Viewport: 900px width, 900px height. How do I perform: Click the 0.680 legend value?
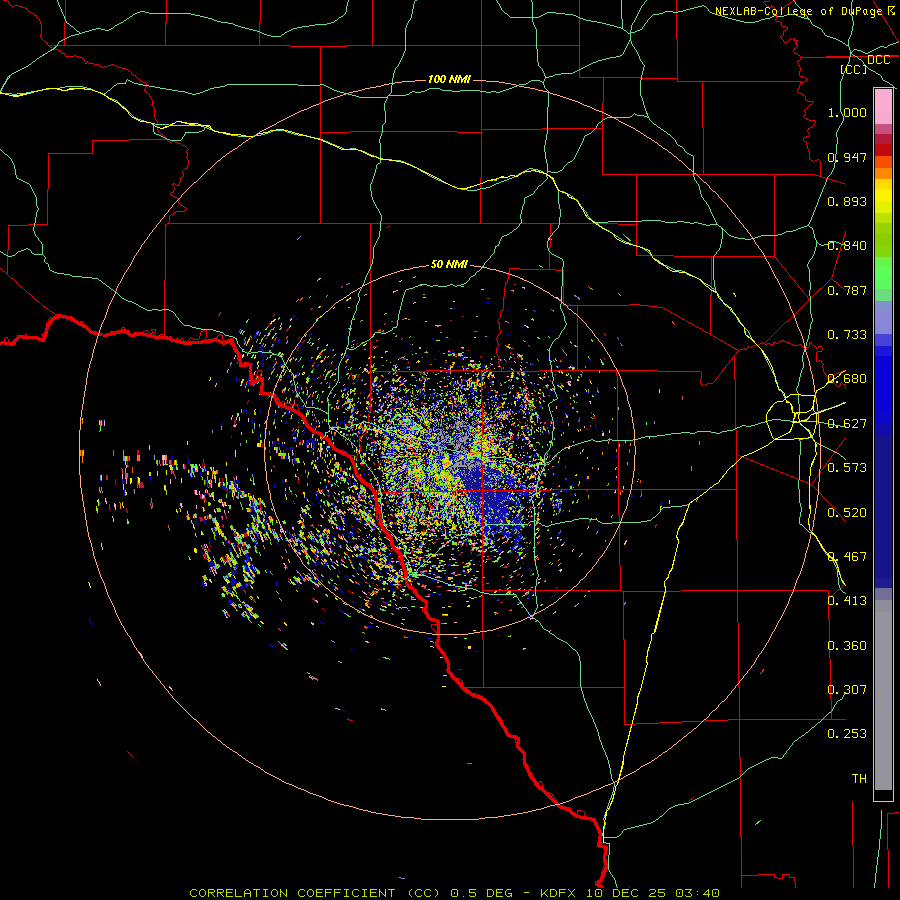point(847,378)
